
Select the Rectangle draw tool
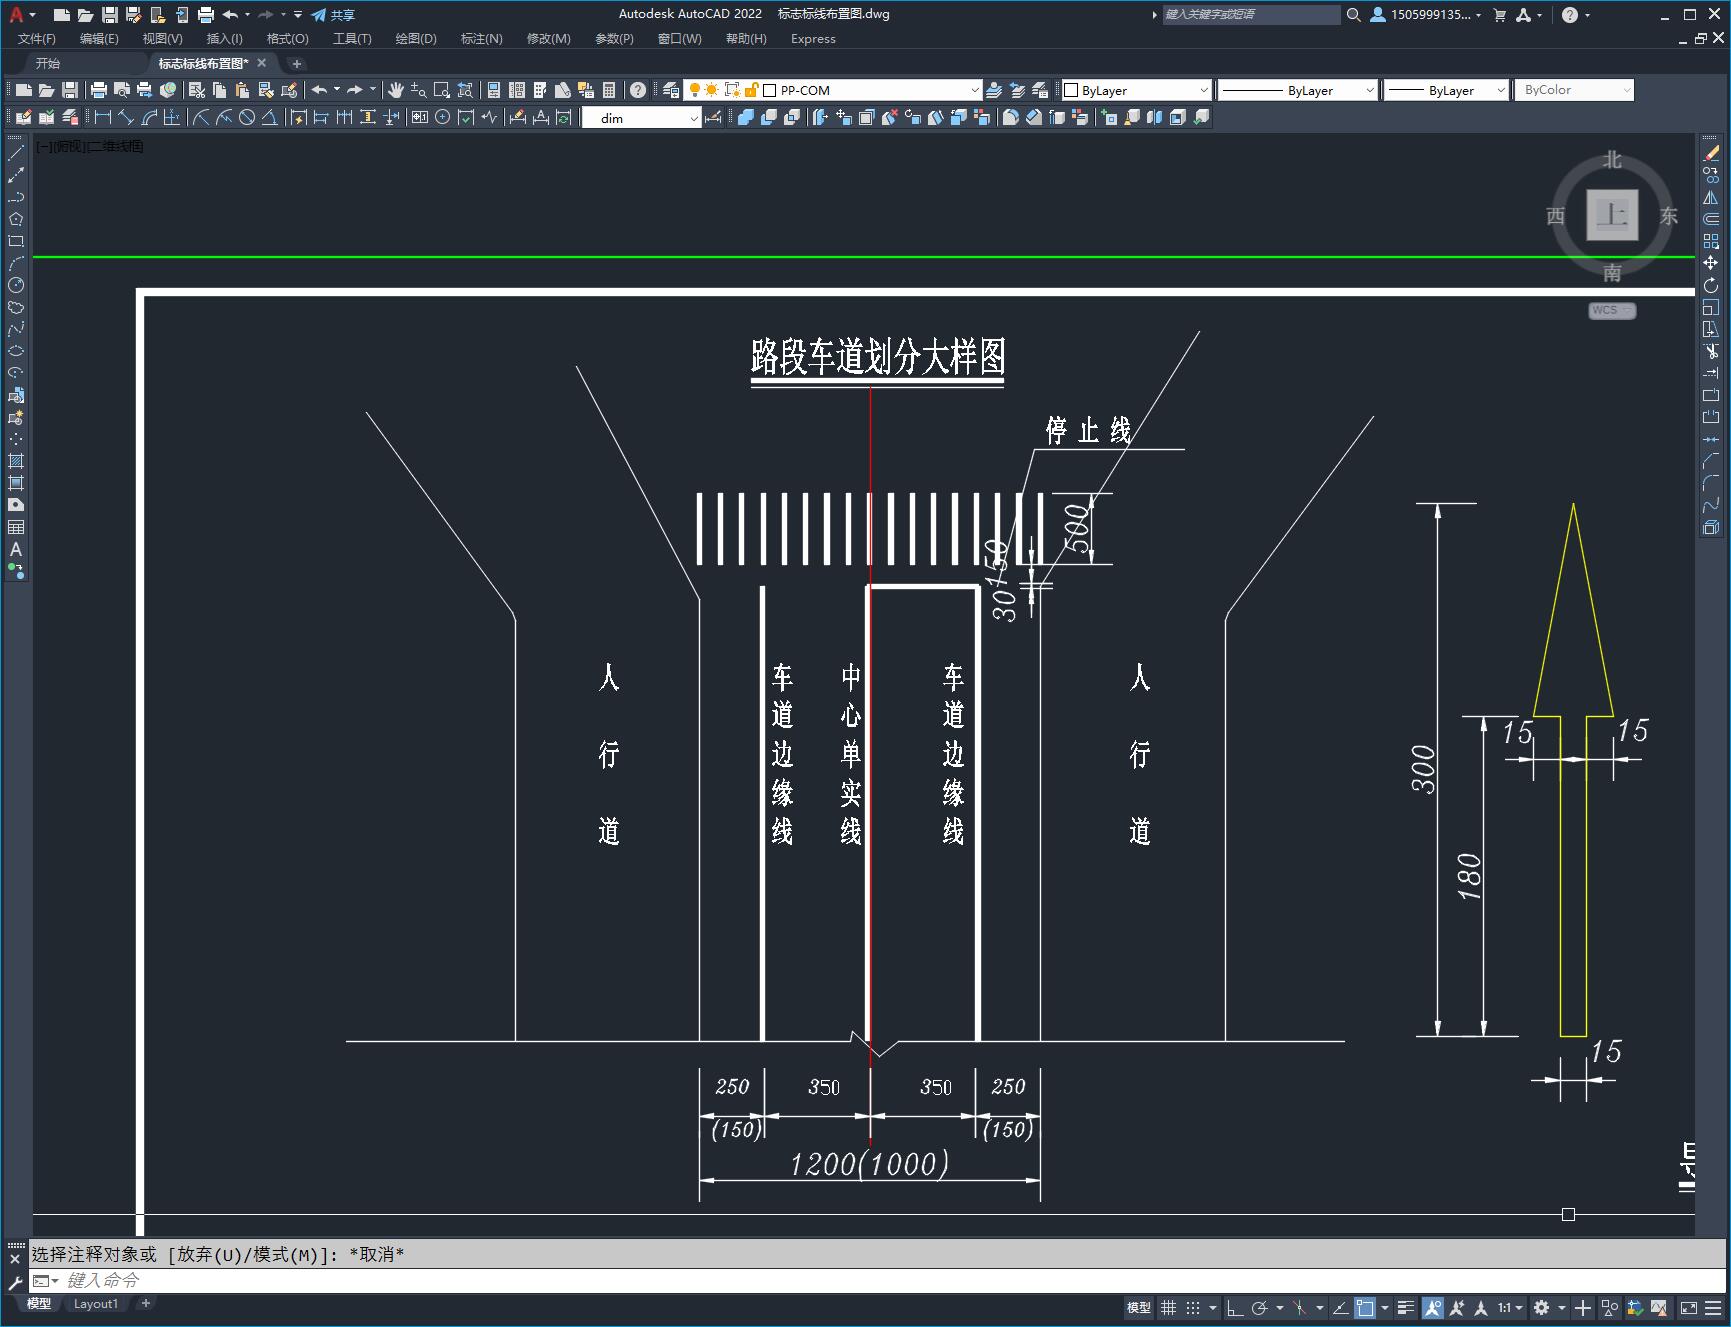click(x=16, y=241)
